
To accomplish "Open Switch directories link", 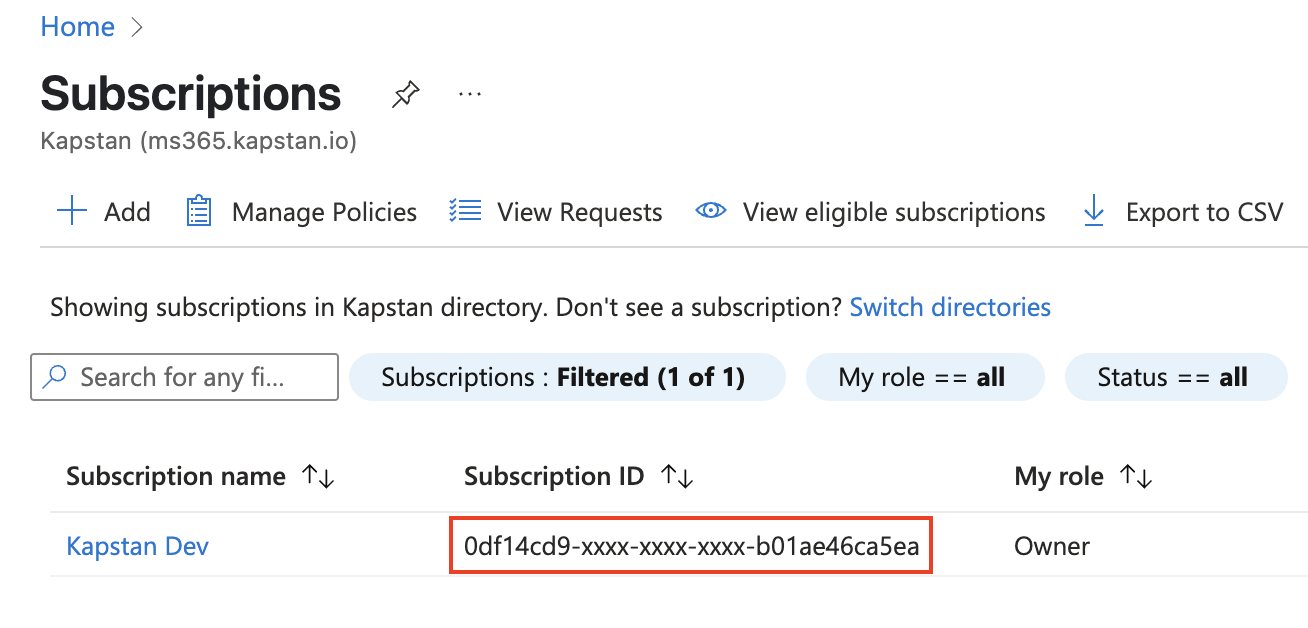I will [x=950, y=307].
